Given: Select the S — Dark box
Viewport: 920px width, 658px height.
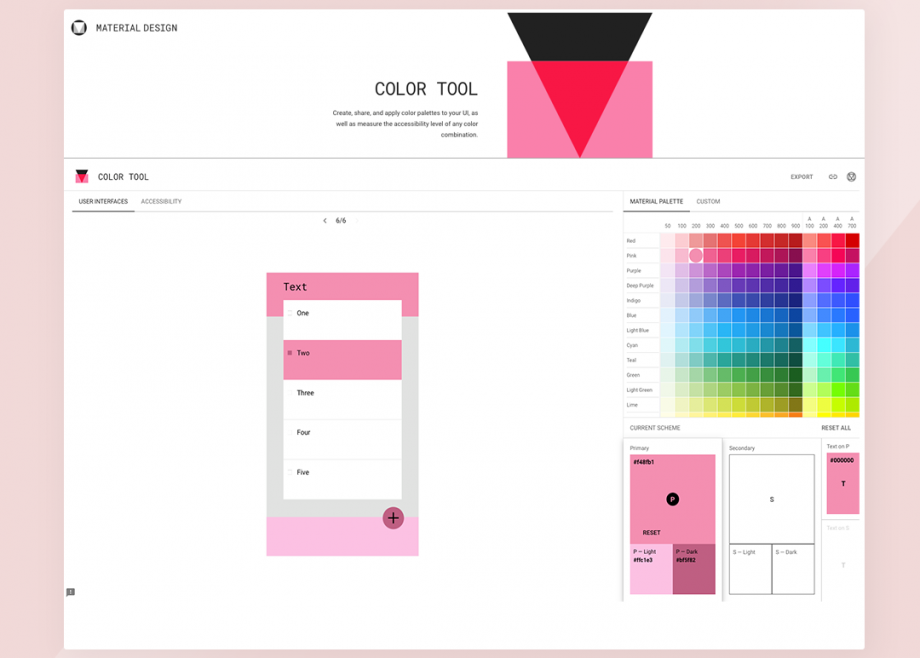Looking at the screenshot, I should point(793,569).
